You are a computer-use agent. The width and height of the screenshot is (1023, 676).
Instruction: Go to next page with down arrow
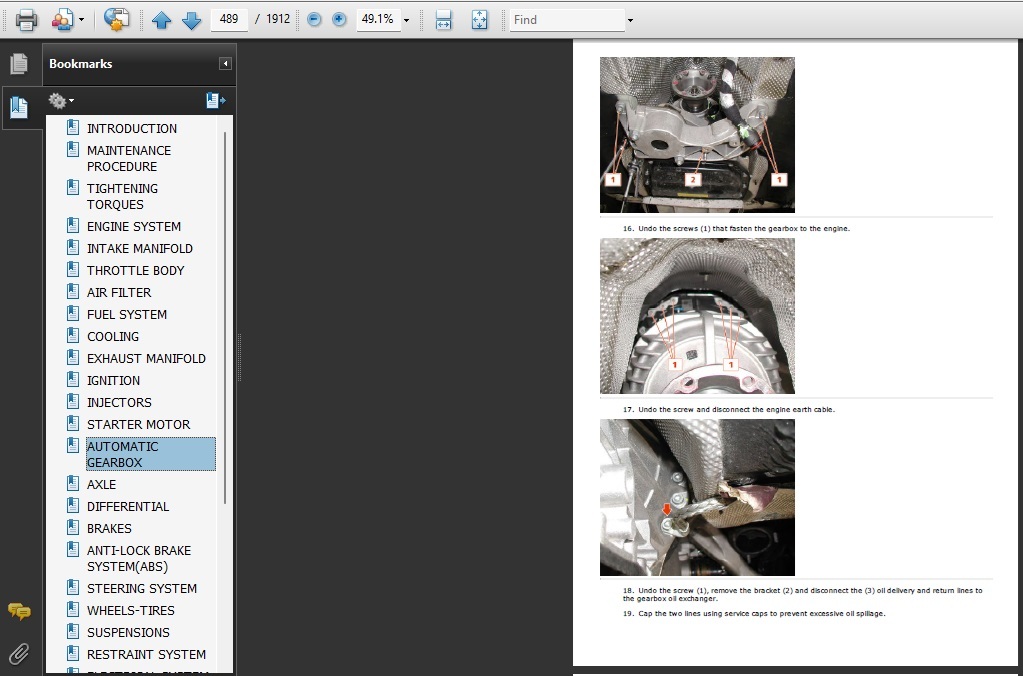click(191, 19)
